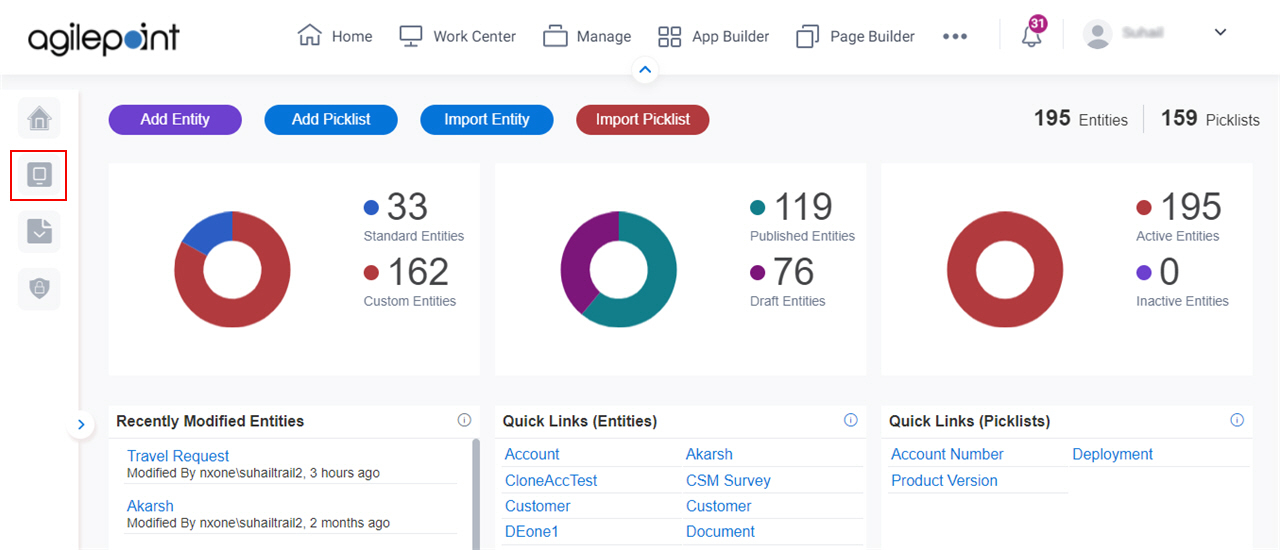Expand the user account dropdown arrow

(x=1220, y=32)
